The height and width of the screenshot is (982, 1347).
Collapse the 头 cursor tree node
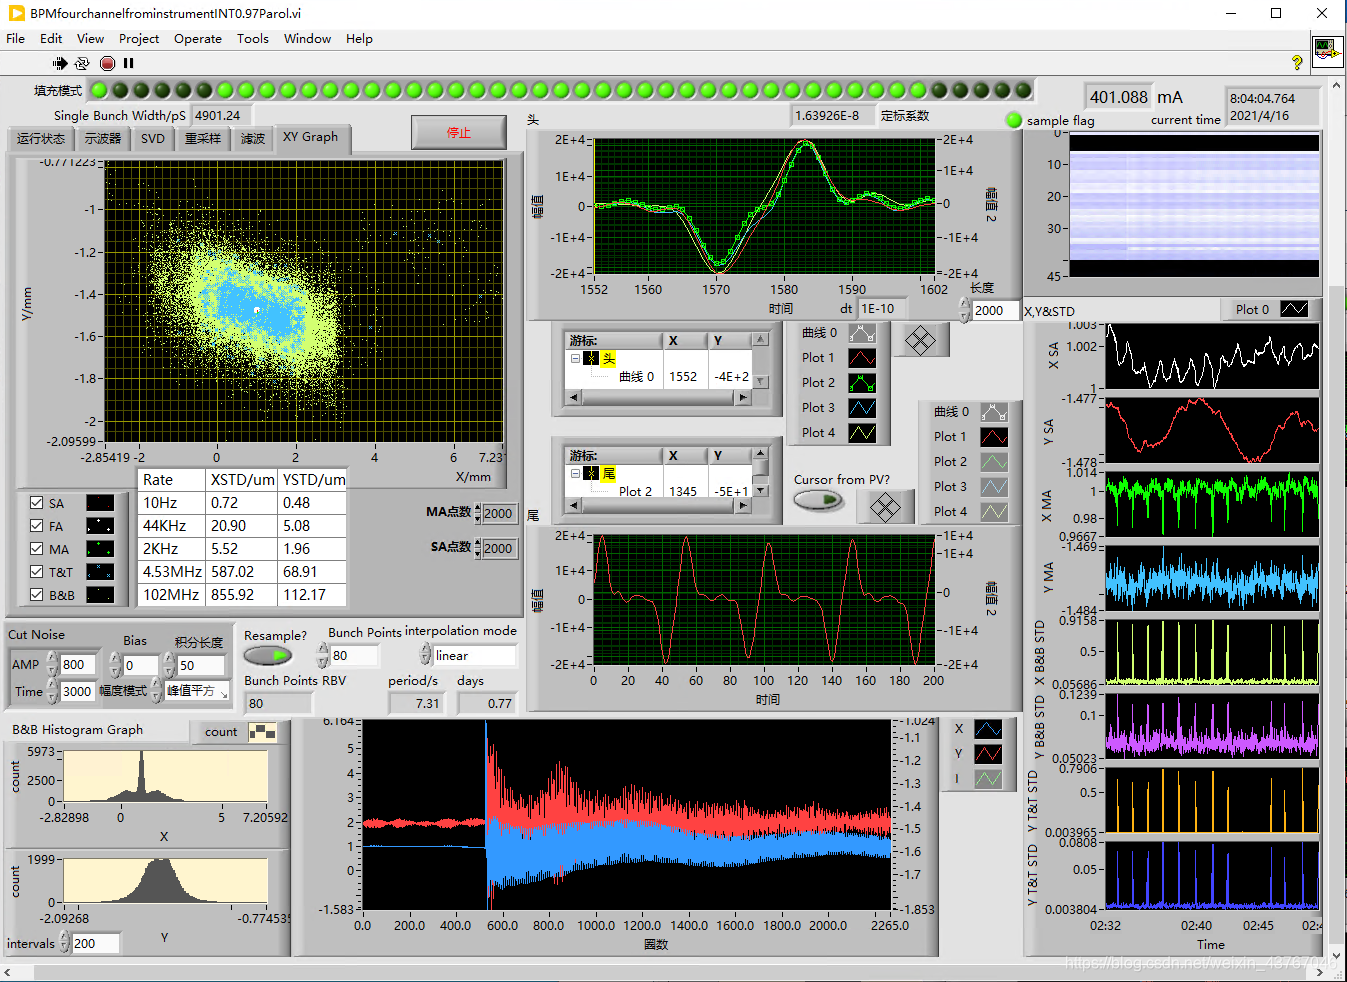click(576, 358)
